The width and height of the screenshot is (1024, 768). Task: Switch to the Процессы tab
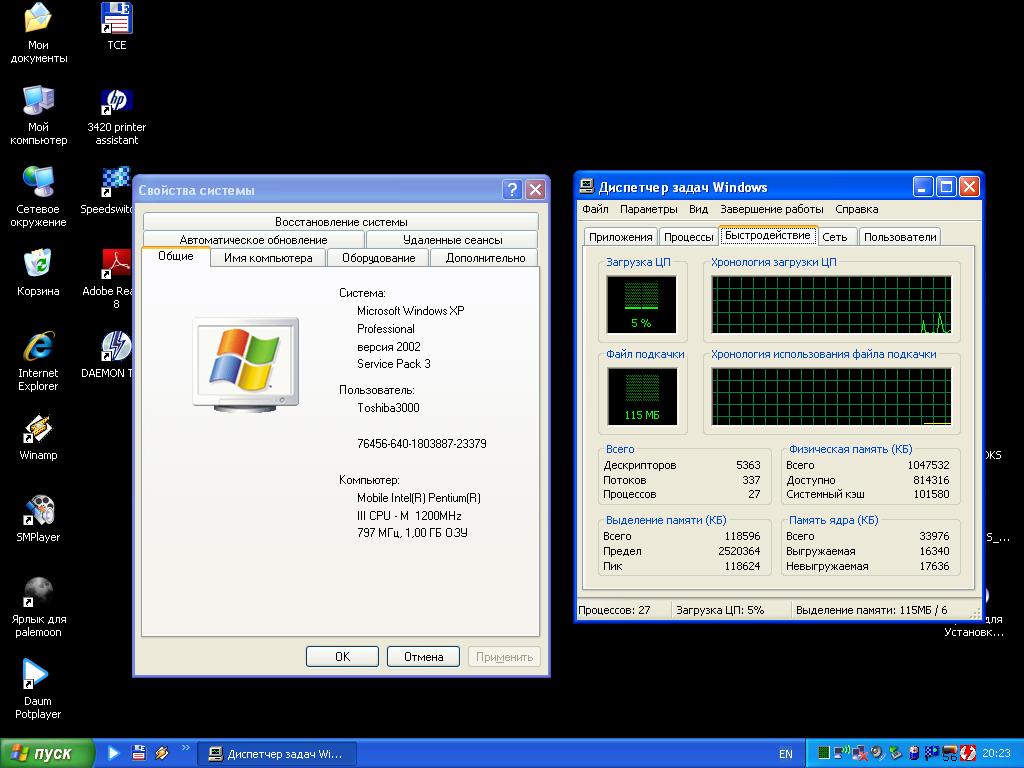689,237
